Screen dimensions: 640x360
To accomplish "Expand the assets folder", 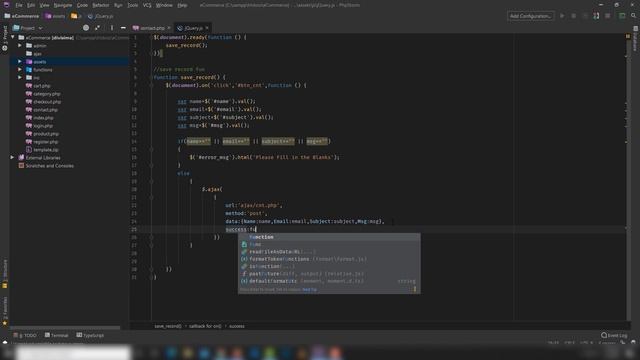I will pyautogui.click(x=20, y=62).
